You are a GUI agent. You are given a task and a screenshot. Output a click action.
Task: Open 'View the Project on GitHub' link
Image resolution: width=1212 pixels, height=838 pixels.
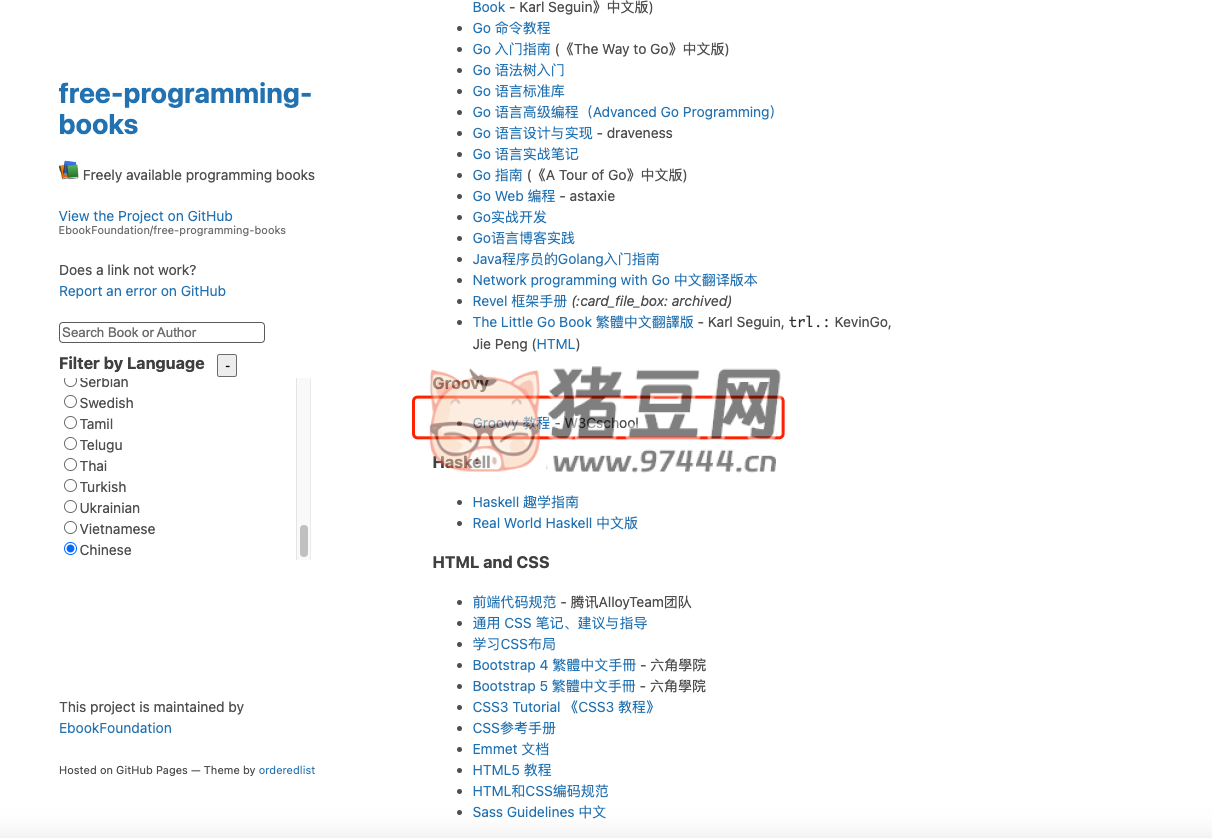coord(145,216)
